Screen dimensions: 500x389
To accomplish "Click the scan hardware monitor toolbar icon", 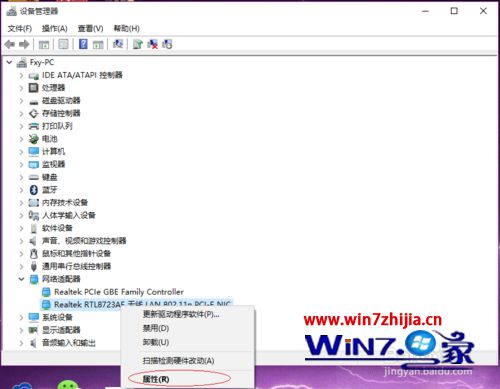I will coord(118,44).
